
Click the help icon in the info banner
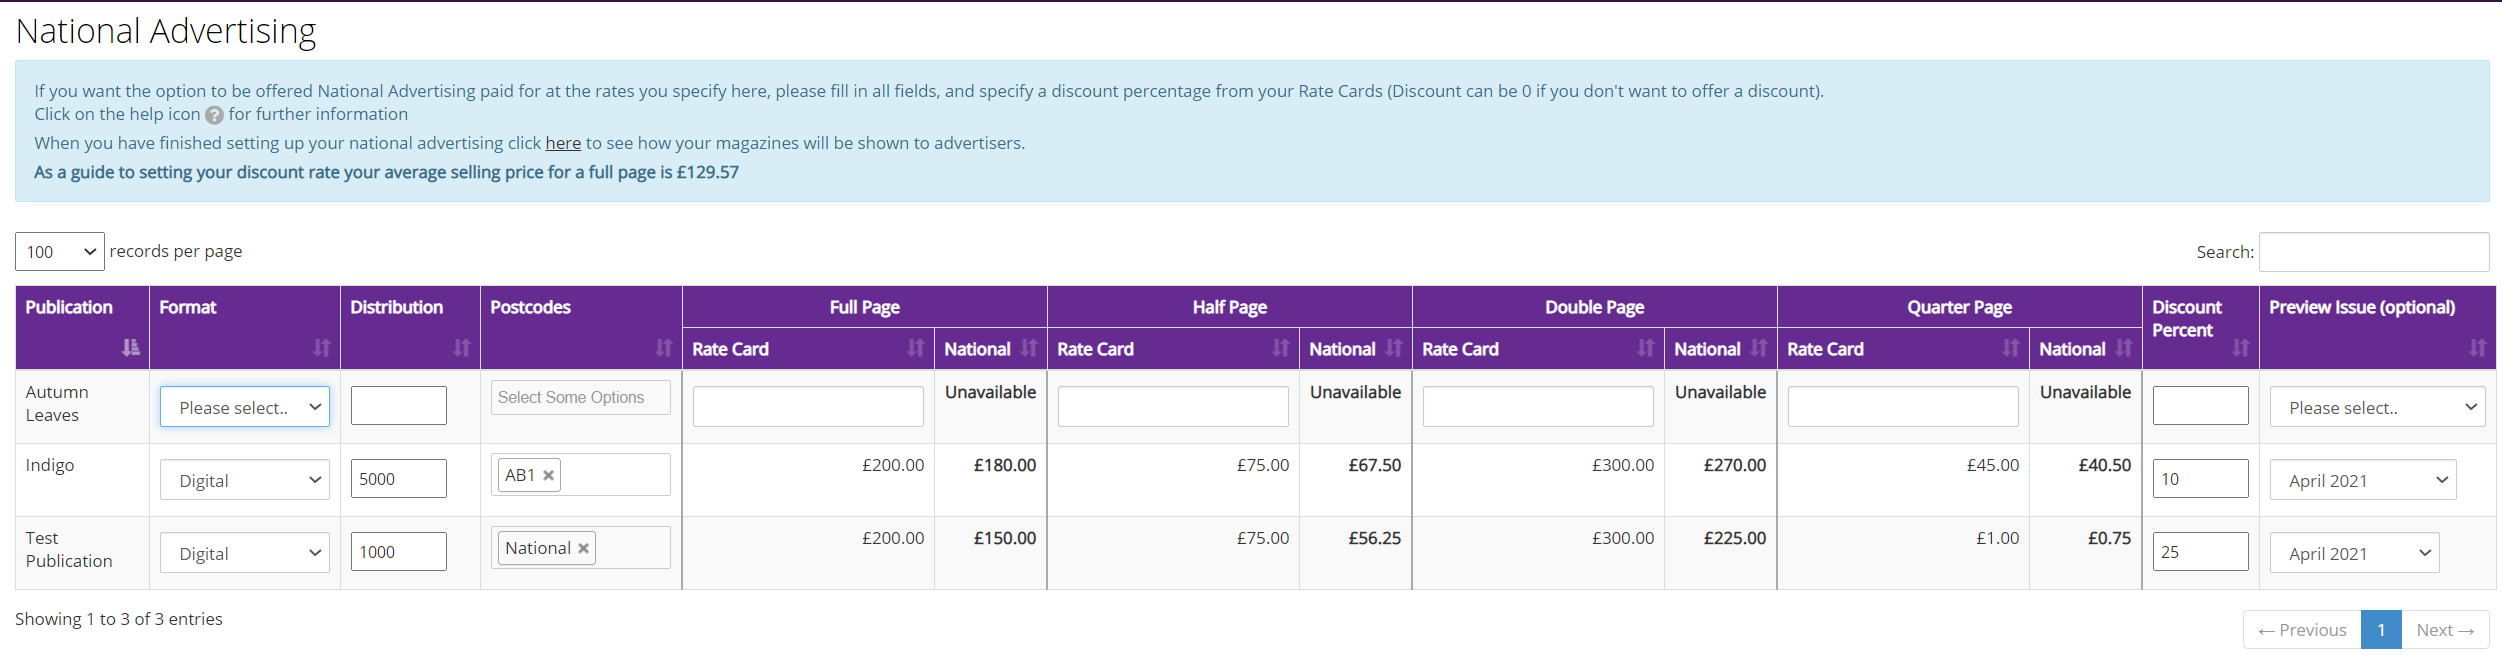214,115
